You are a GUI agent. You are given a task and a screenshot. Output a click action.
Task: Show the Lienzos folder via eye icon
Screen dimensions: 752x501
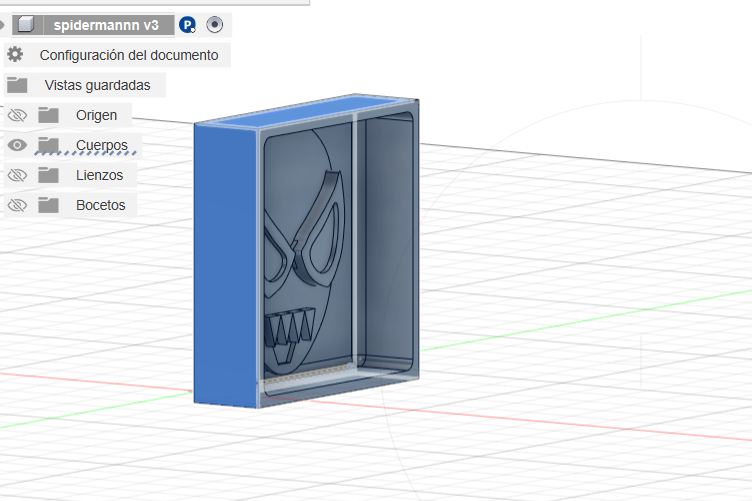(17, 175)
